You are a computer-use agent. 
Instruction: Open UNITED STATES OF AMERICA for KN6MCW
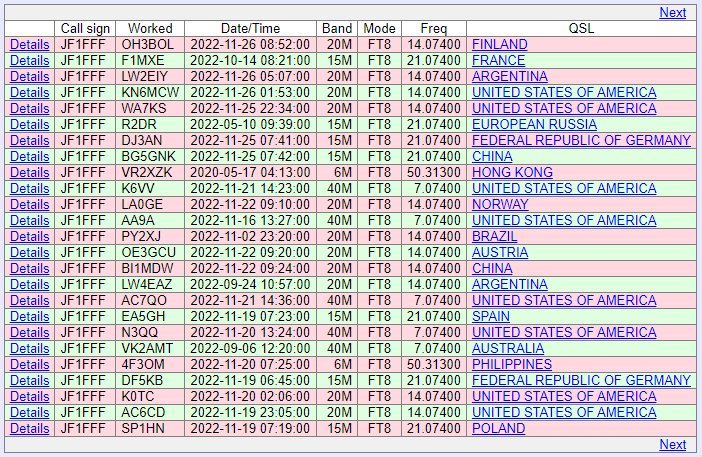point(564,92)
